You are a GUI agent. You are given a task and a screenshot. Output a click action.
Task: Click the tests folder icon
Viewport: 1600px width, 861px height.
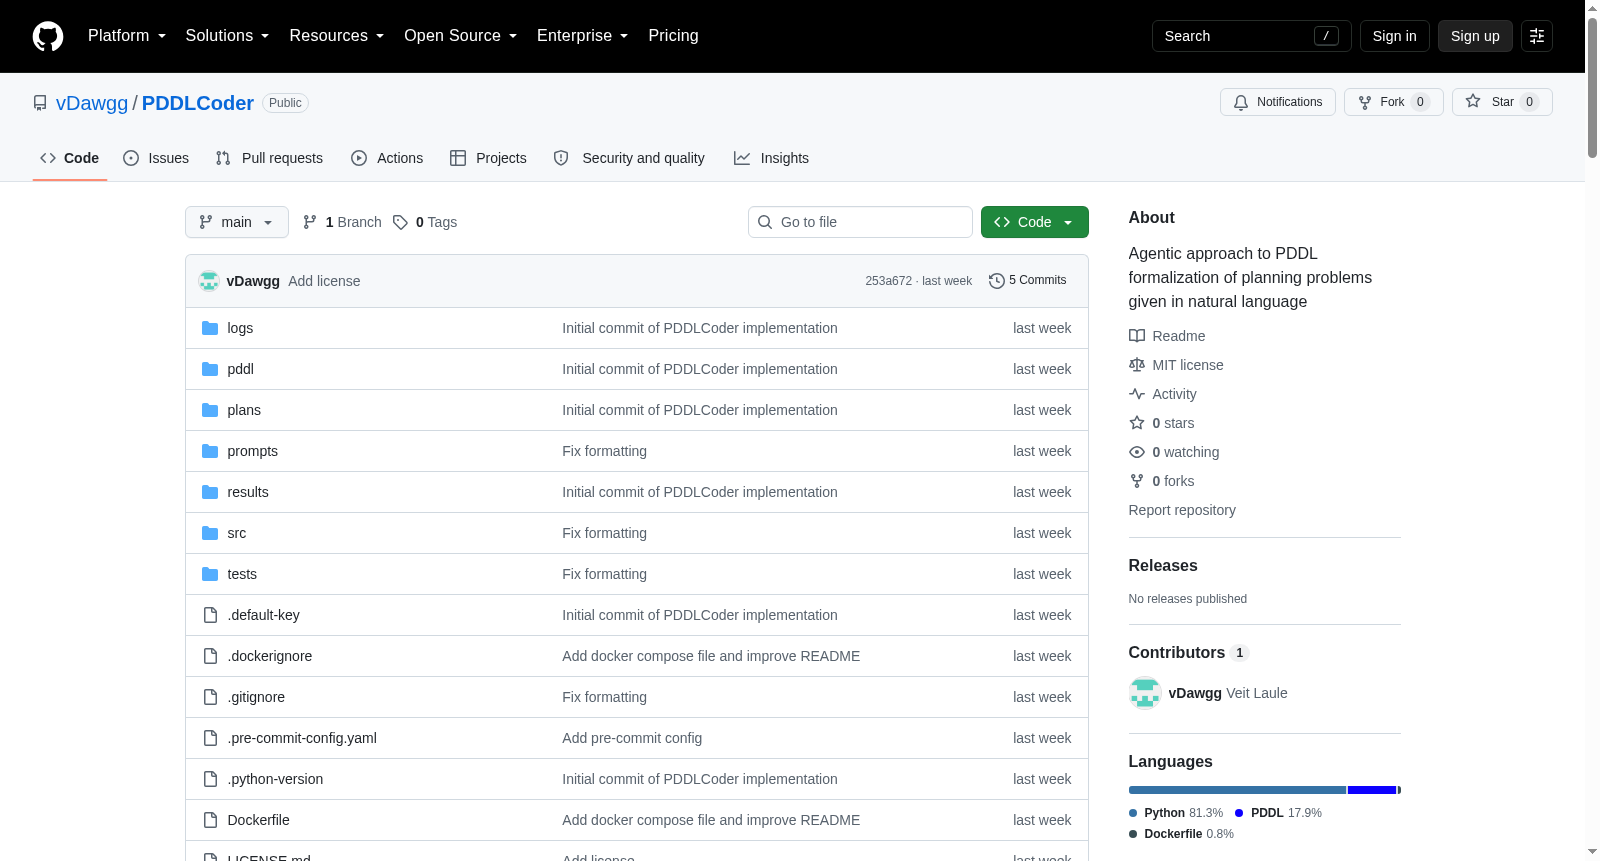click(210, 574)
